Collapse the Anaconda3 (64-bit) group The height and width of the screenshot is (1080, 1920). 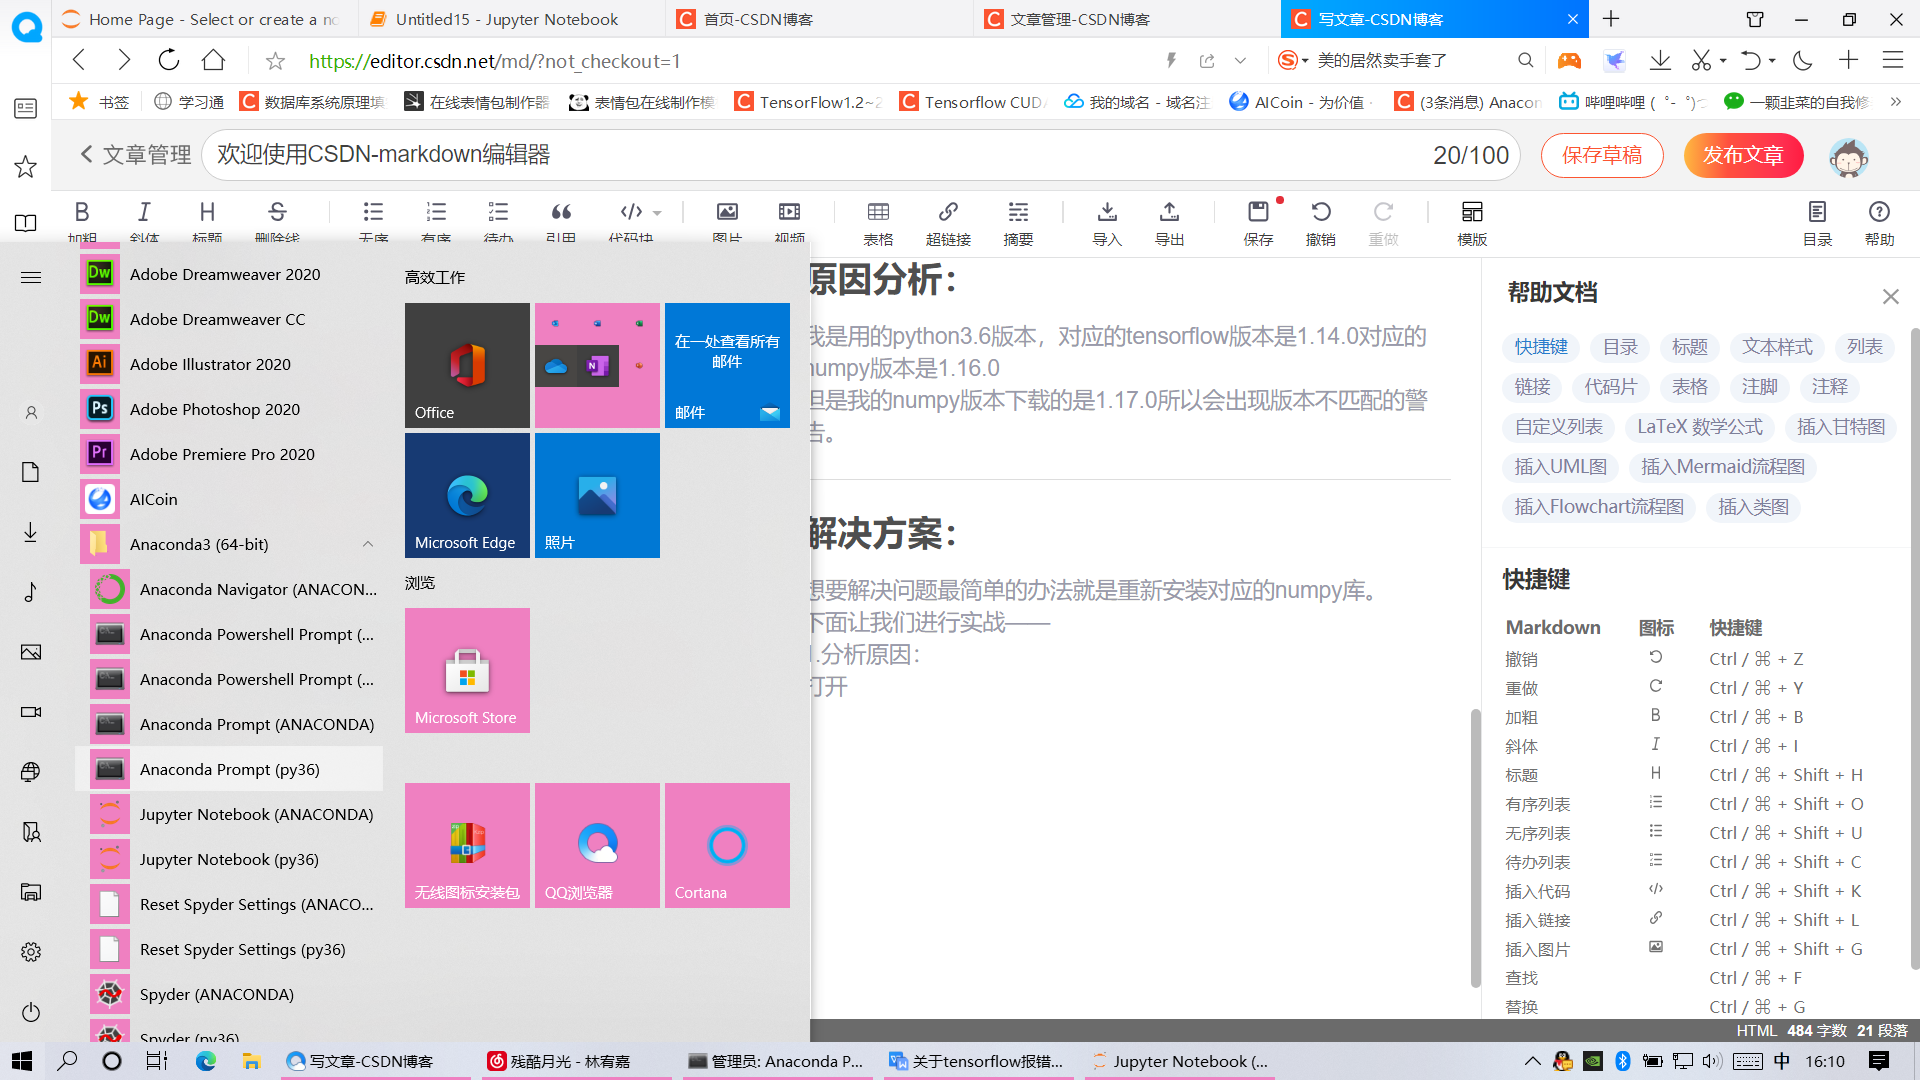368,544
